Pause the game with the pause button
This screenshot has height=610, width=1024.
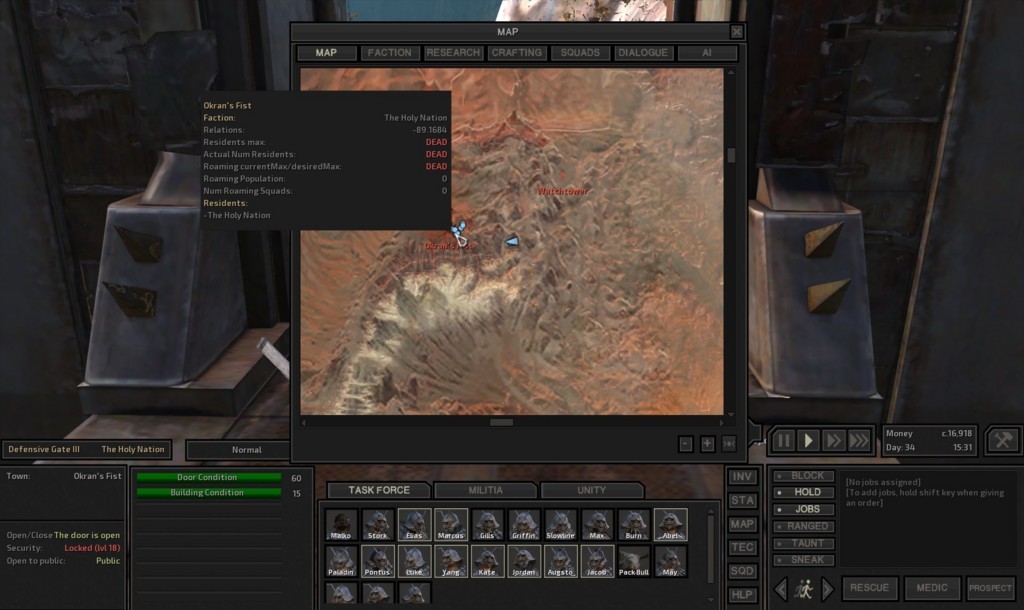pos(783,441)
